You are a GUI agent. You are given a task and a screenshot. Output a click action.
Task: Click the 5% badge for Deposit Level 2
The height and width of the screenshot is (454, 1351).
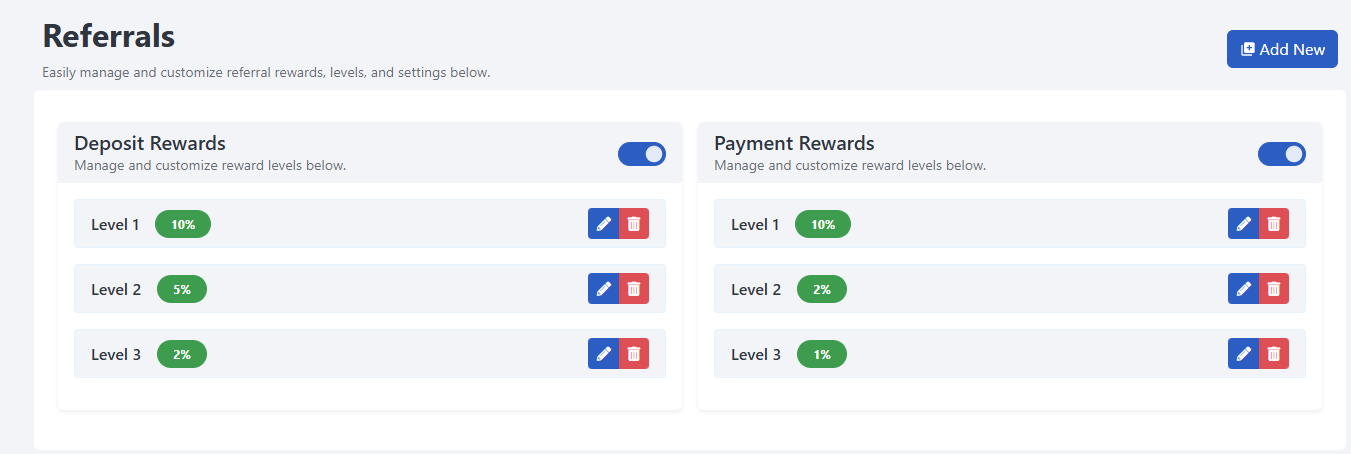click(182, 290)
